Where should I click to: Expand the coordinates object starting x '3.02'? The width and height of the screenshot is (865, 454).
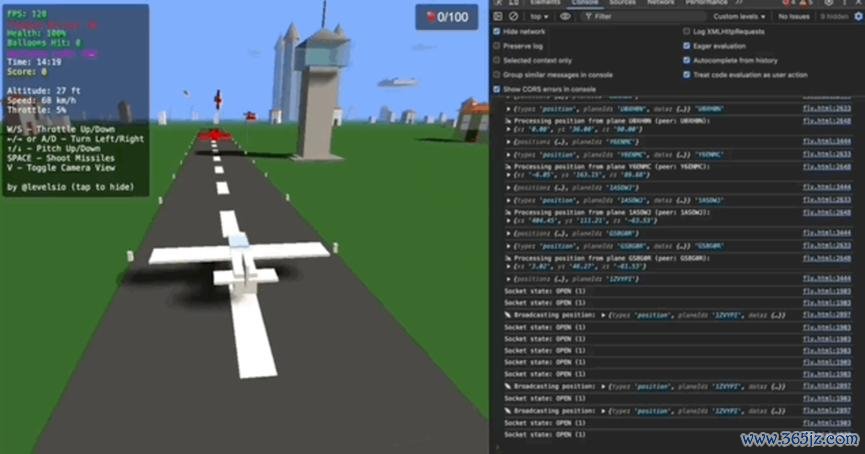pyautogui.click(x=509, y=266)
